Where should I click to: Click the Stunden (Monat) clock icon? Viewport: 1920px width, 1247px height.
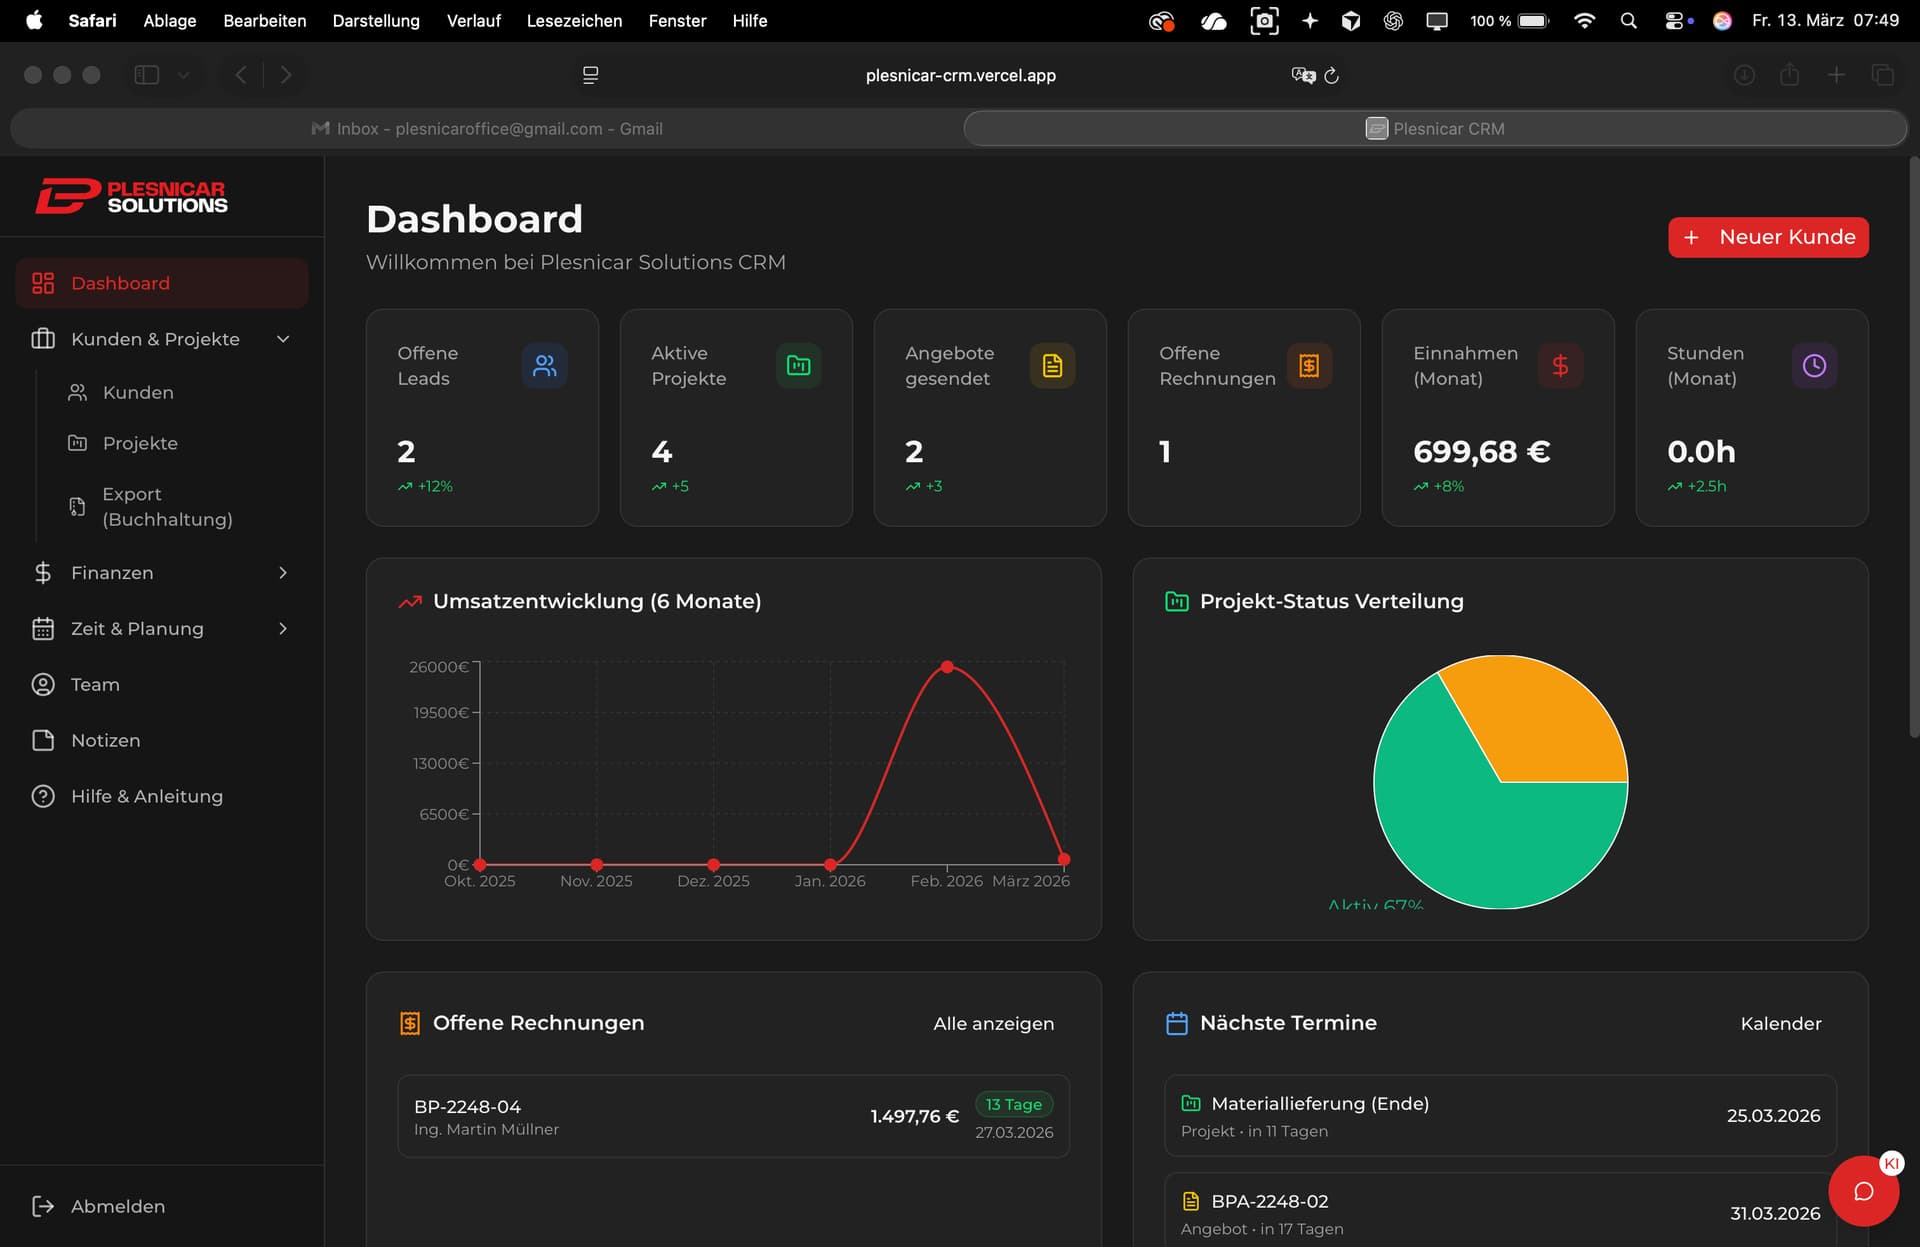(x=1814, y=366)
